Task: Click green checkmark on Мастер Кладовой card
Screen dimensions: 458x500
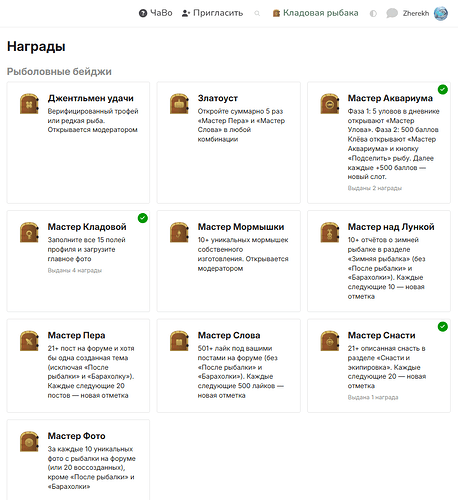Action: [143, 218]
